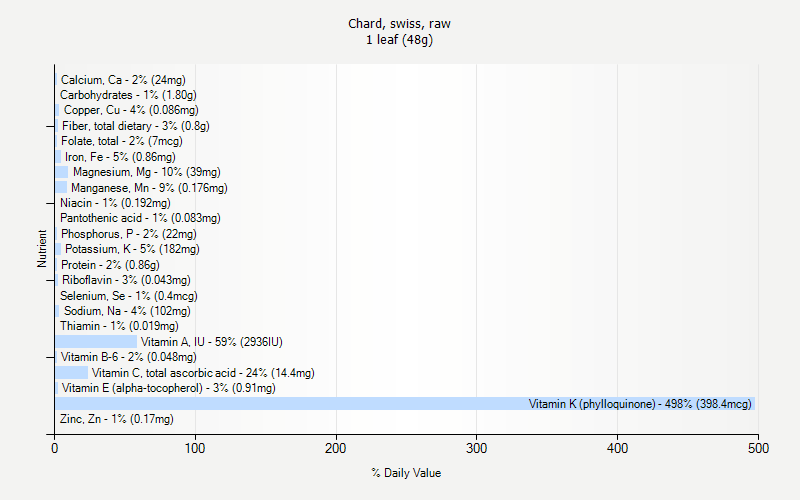Click the Vitamin A, IU bar
The width and height of the screenshot is (800, 500).
(96, 342)
